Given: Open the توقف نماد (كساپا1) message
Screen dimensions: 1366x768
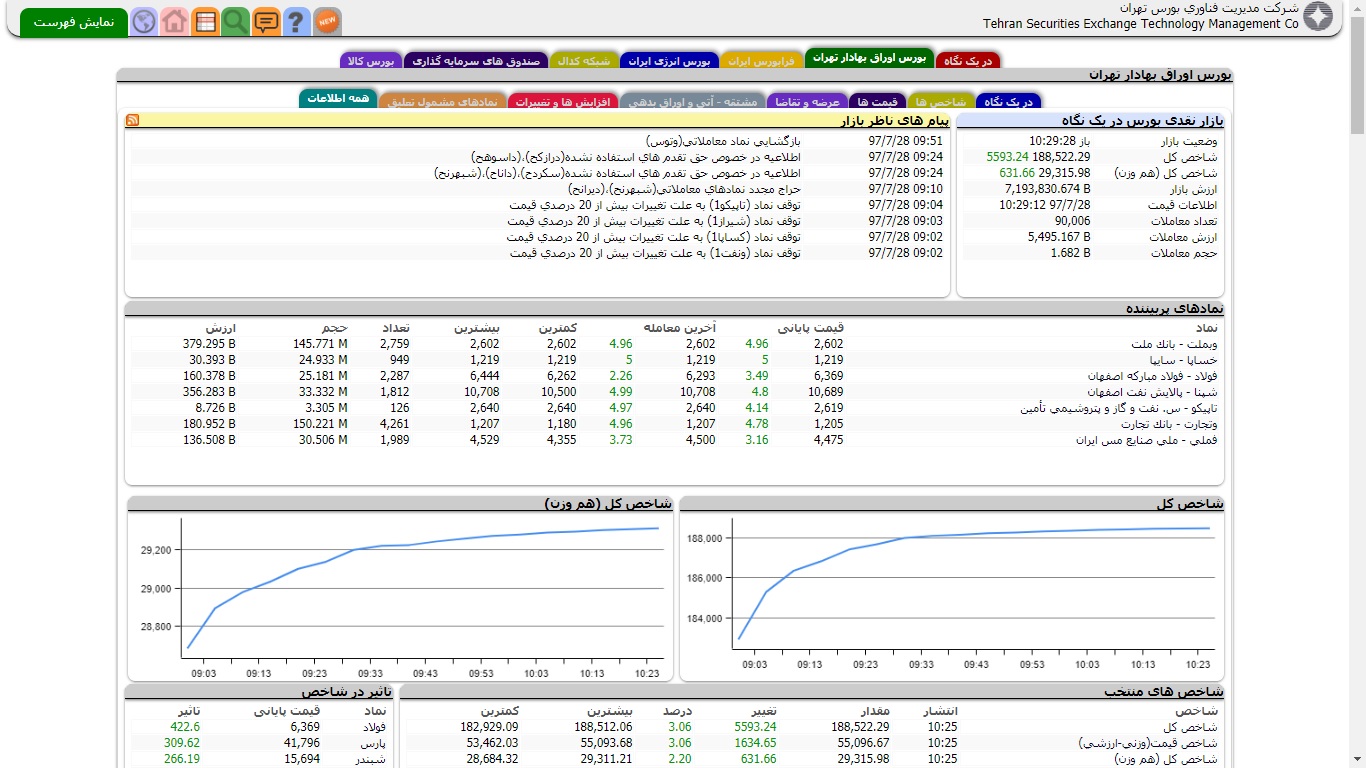Looking at the screenshot, I should [x=654, y=237].
